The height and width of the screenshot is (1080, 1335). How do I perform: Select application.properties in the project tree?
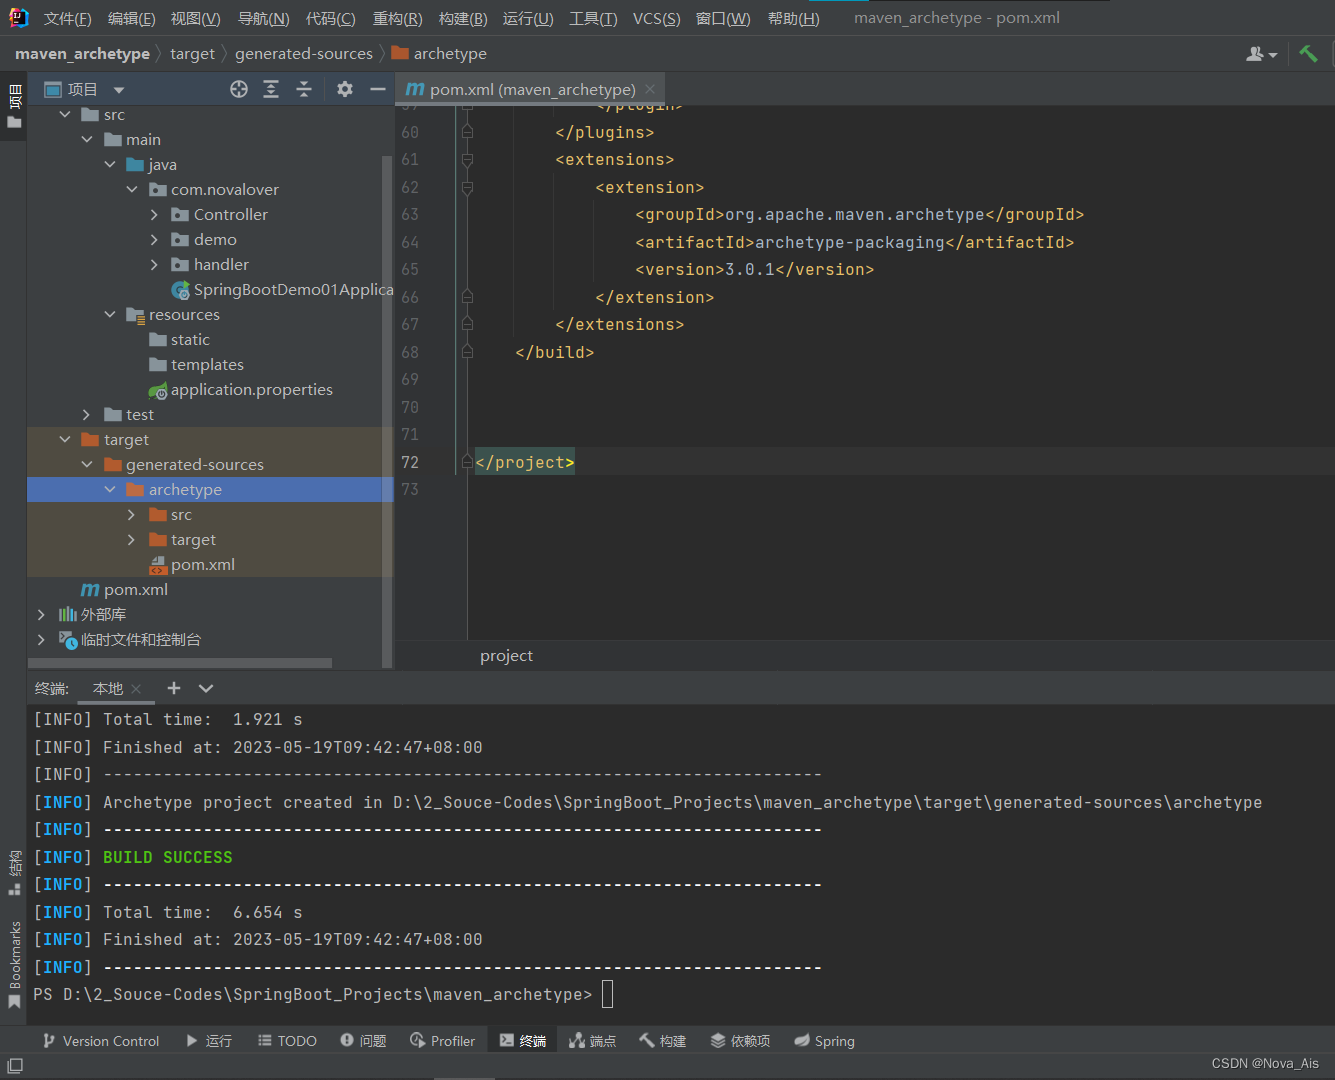pyautogui.click(x=249, y=389)
